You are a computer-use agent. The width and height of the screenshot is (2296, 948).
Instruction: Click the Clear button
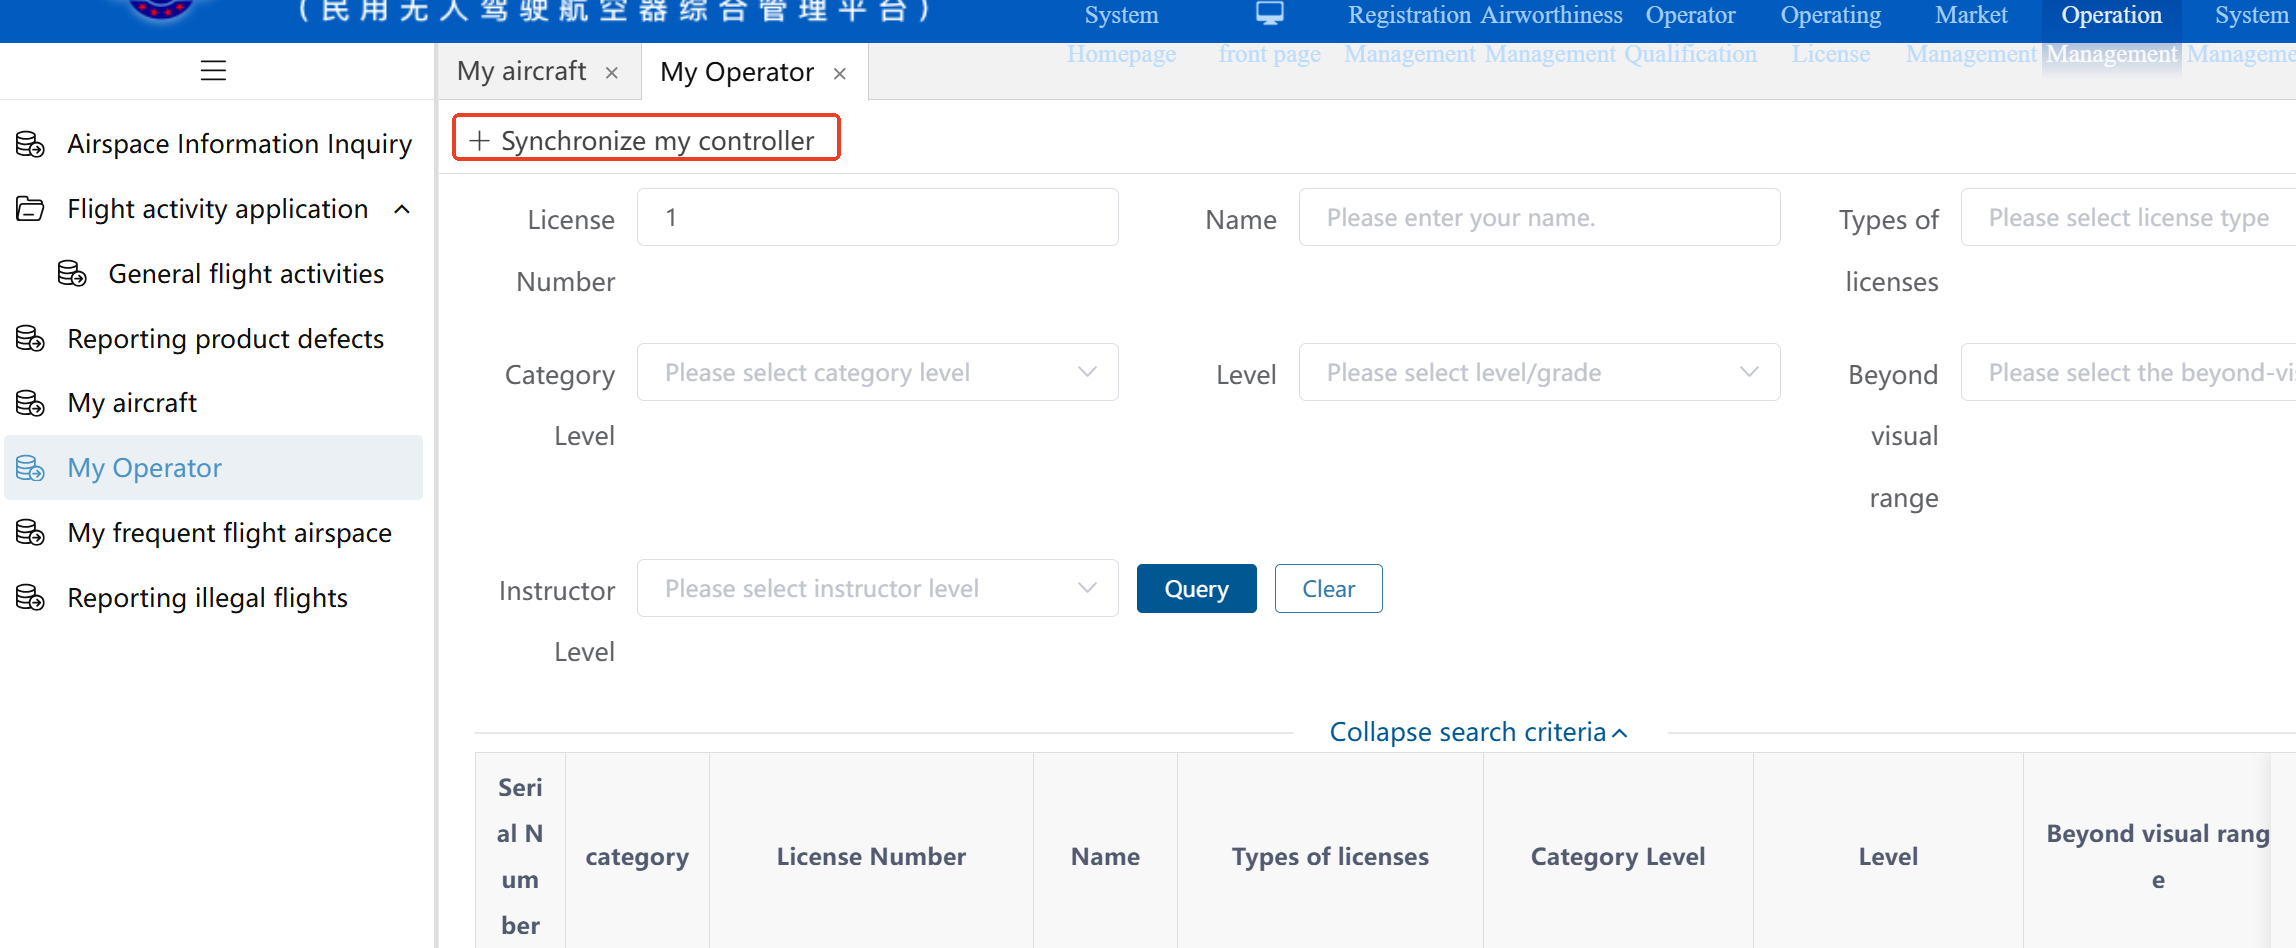tap(1329, 589)
